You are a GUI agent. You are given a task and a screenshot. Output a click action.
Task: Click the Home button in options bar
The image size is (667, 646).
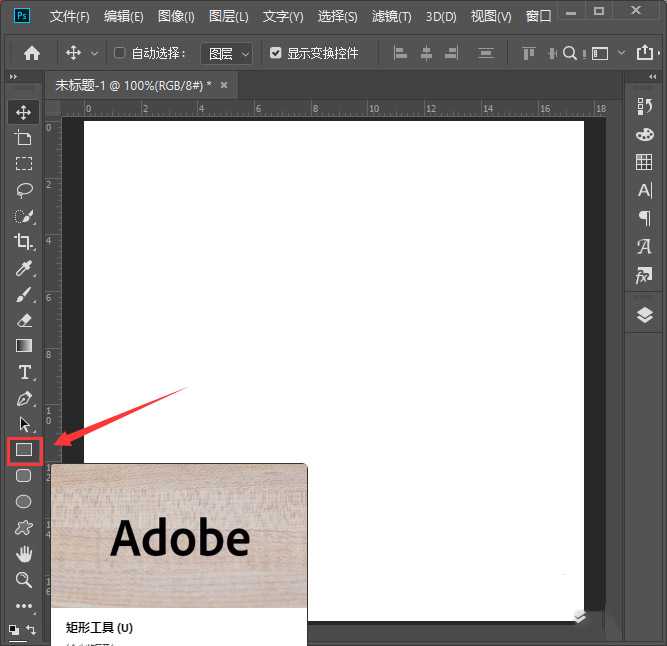point(32,53)
